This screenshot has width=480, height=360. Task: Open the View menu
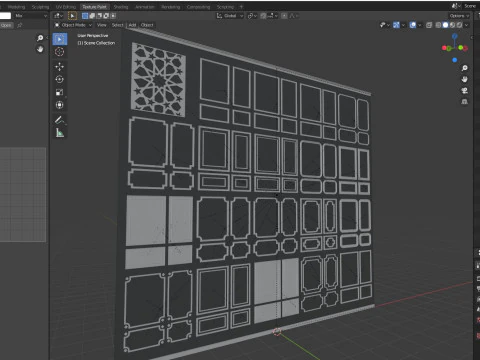[101, 25]
